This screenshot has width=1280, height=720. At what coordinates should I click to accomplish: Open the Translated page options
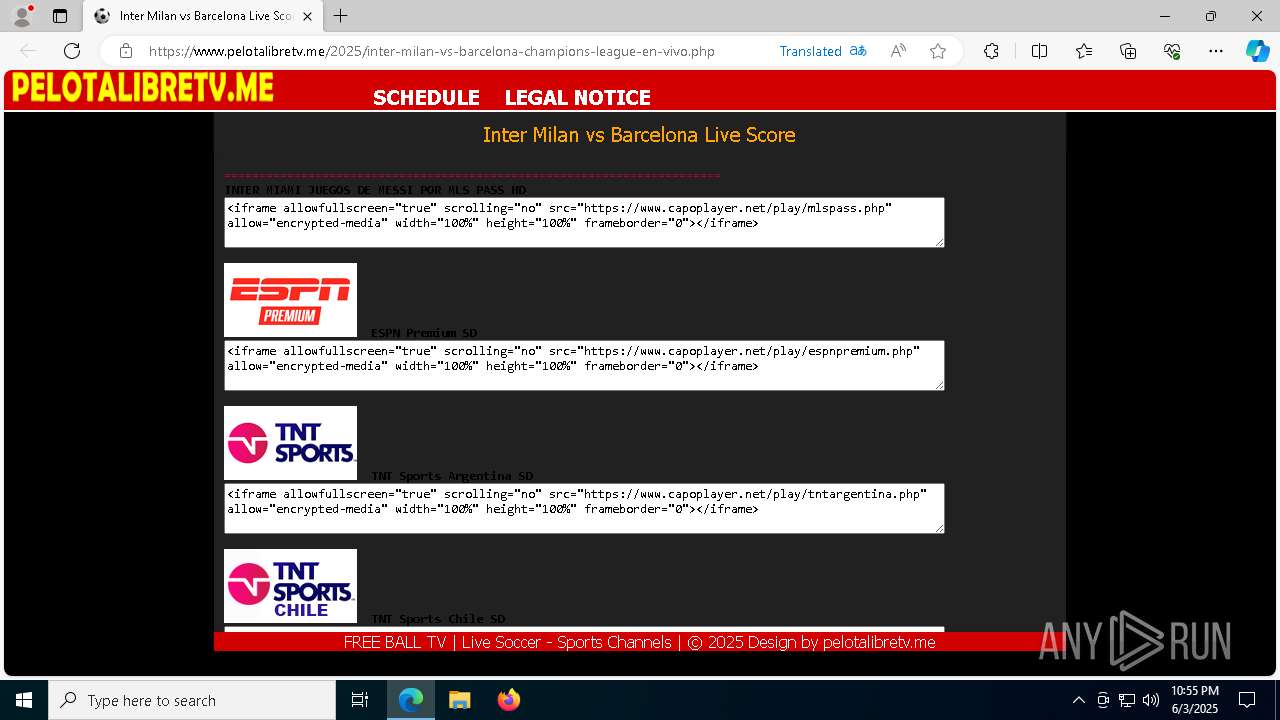pyautogui.click(x=810, y=51)
